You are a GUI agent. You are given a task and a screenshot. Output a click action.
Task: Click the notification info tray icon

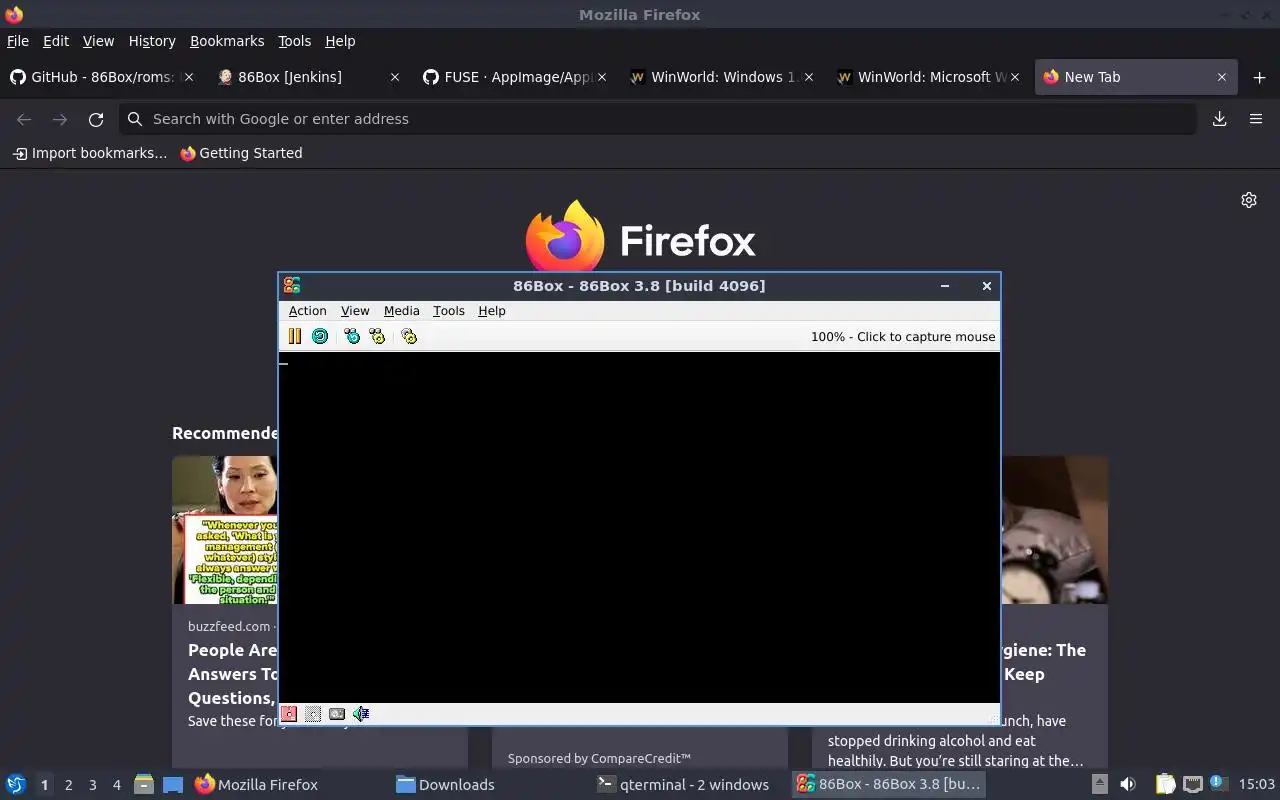(x=1218, y=783)
